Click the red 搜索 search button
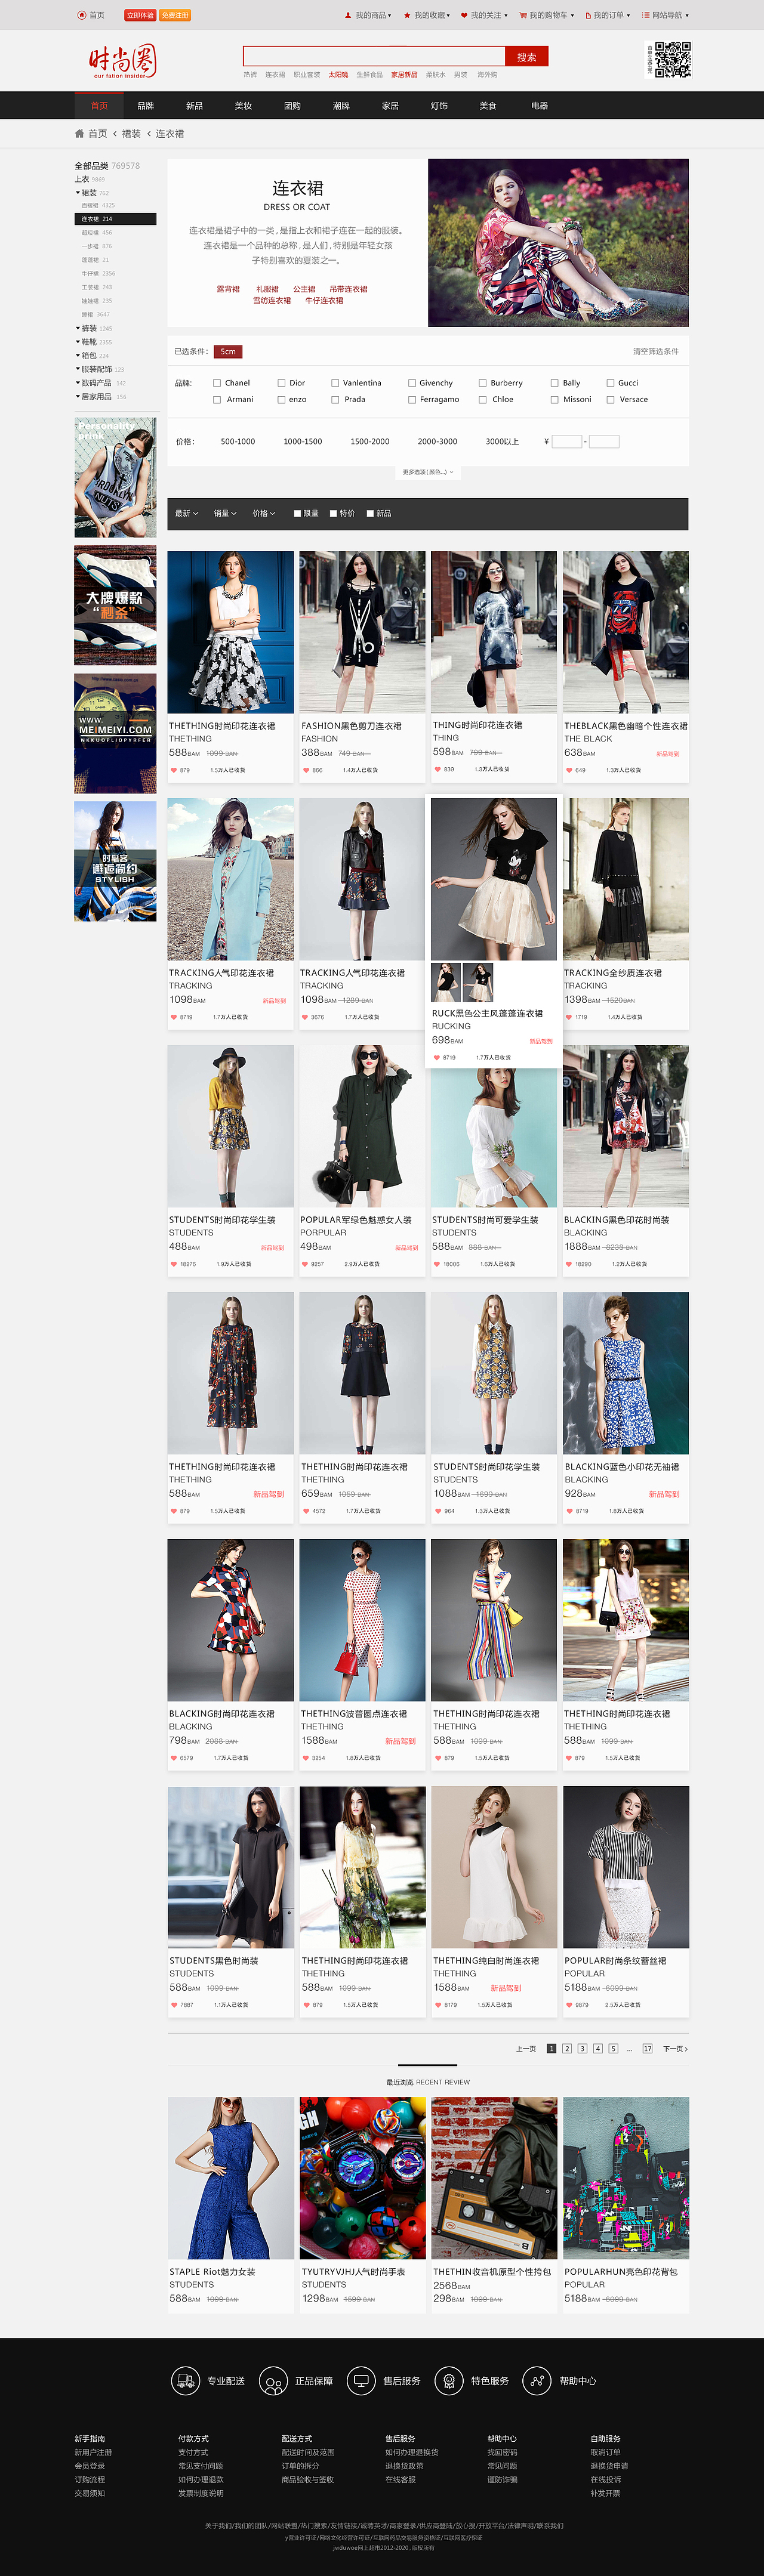 tap(527, 57)
